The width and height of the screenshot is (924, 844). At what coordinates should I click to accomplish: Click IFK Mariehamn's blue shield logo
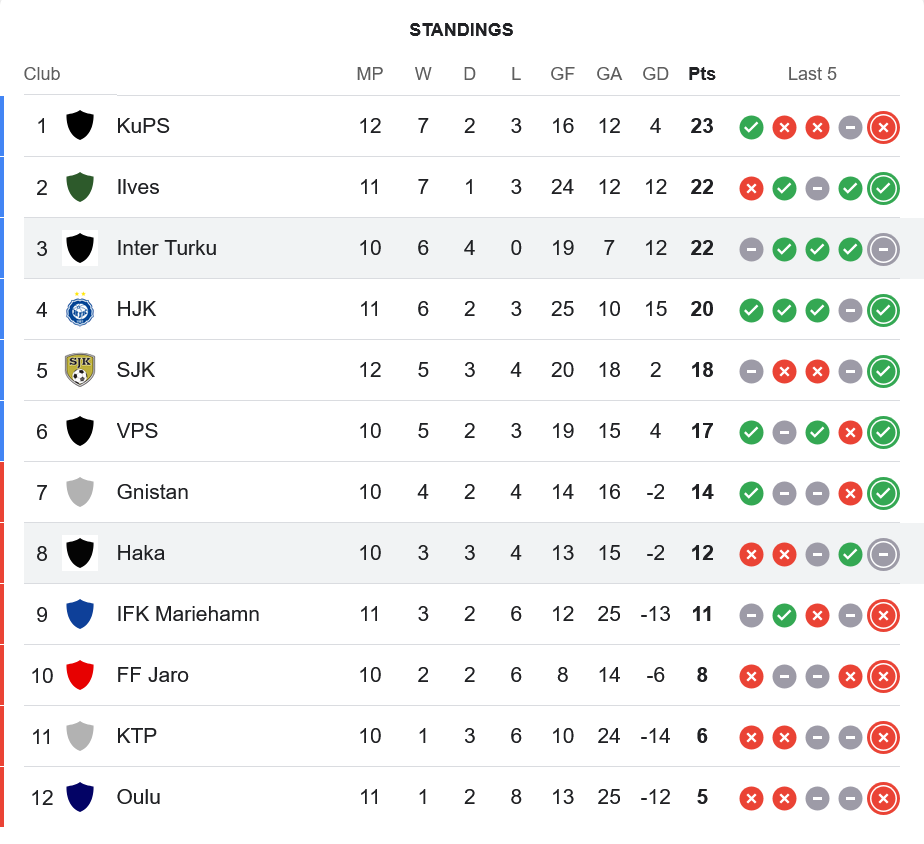[x=80, y=614]
